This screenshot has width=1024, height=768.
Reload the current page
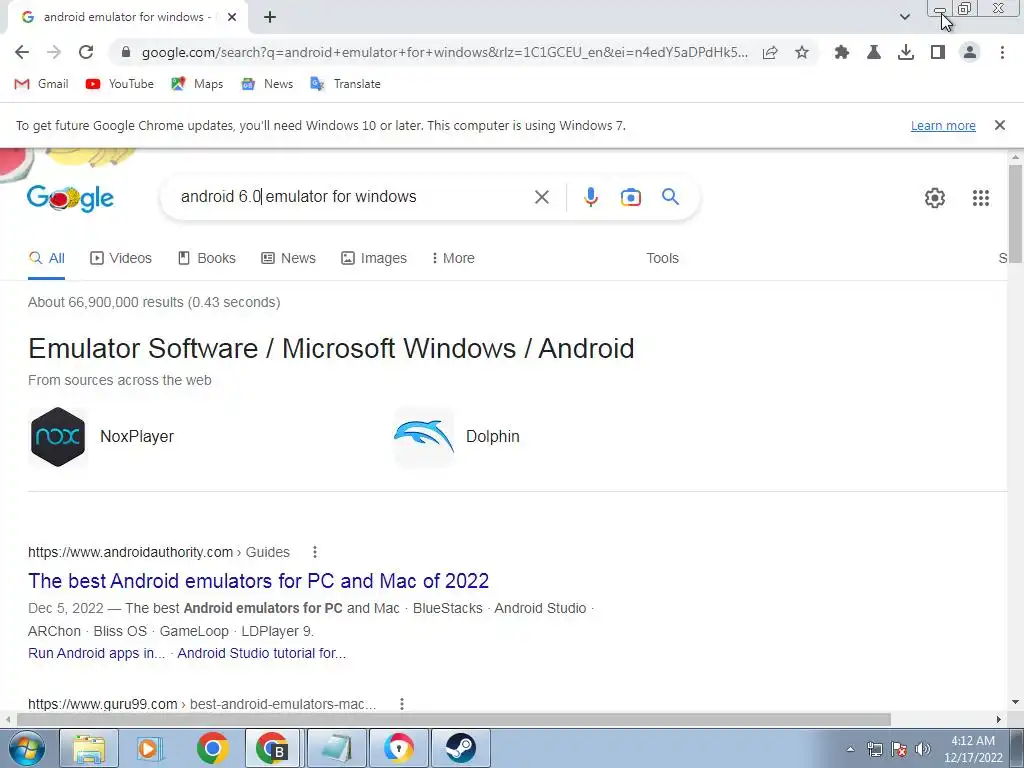pyautogui.click(x=86, y=52)
